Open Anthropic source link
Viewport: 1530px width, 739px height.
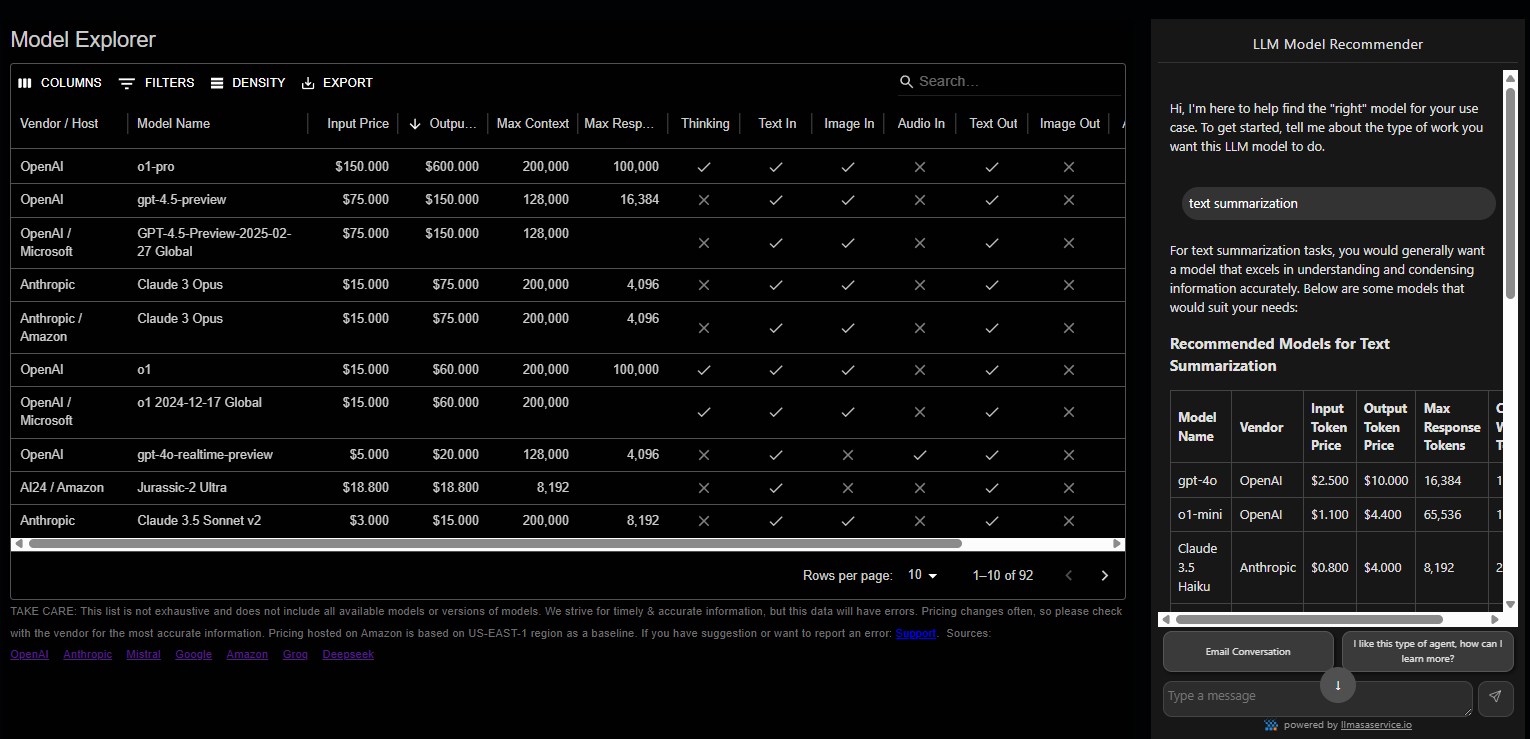click(88, 654)
